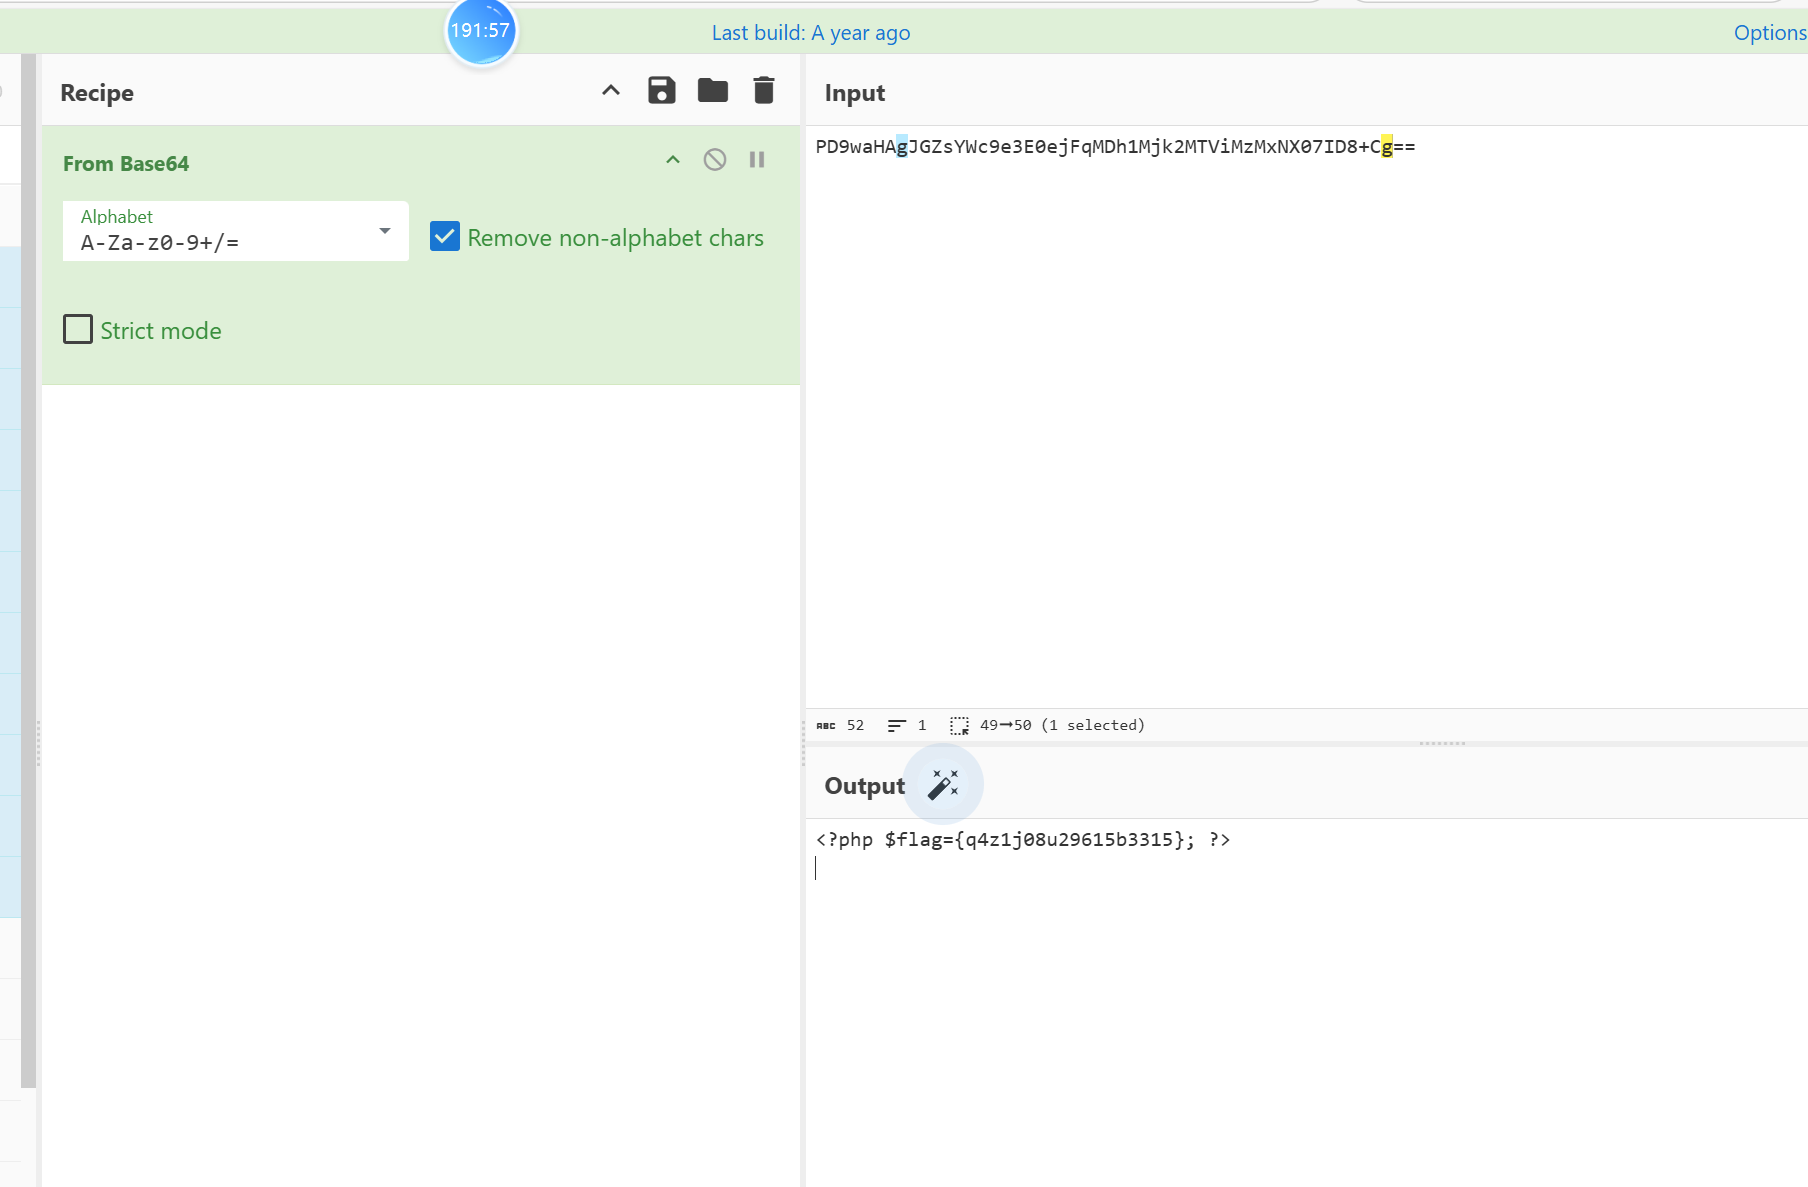
Task: Click the character length icon in status bar
Action: tap(826, 726)
